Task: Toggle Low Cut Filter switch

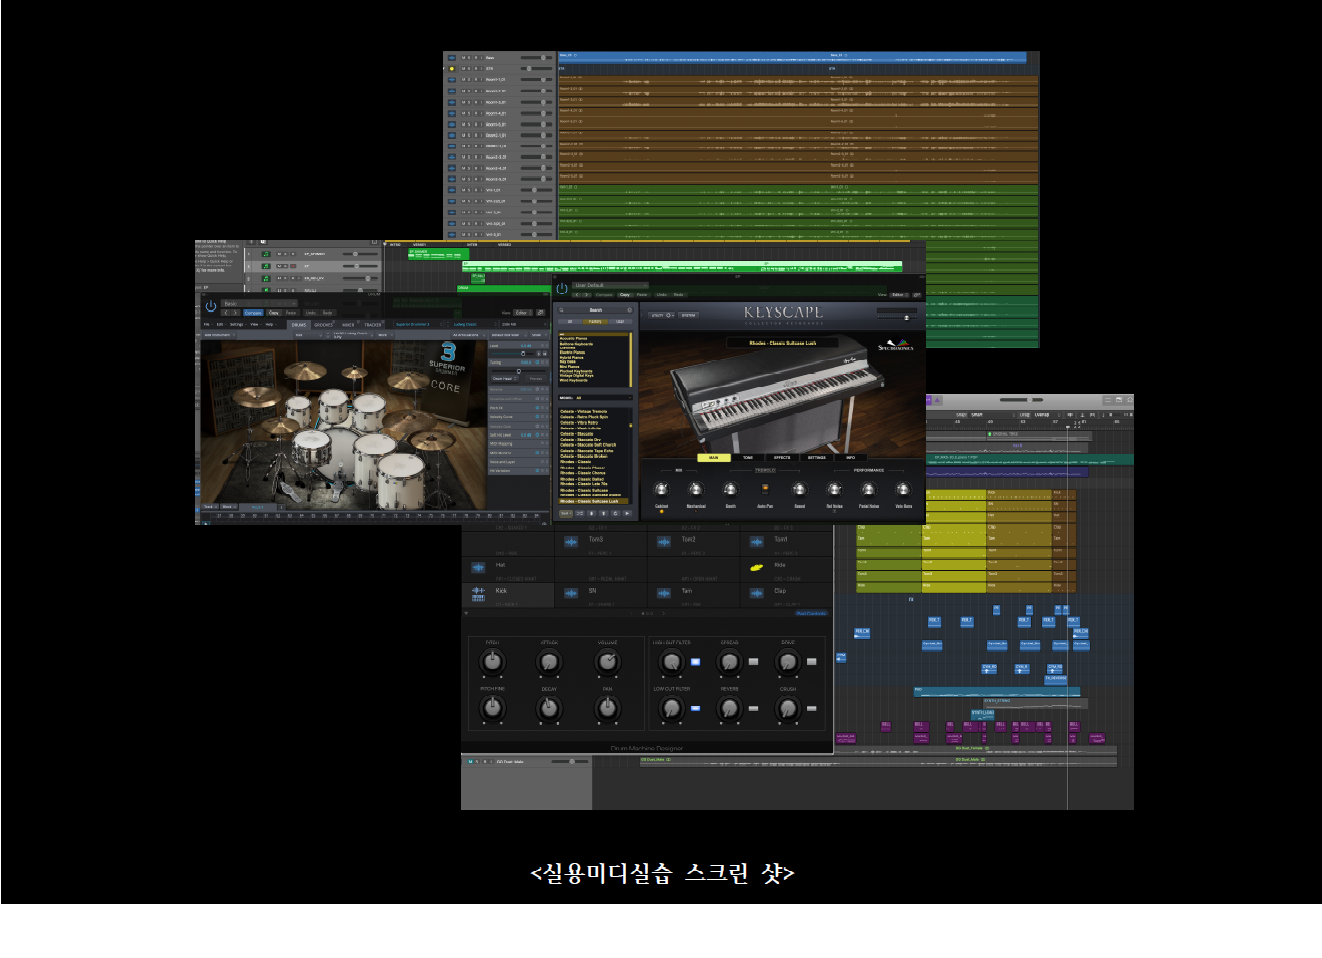Action: coord(695,708)
